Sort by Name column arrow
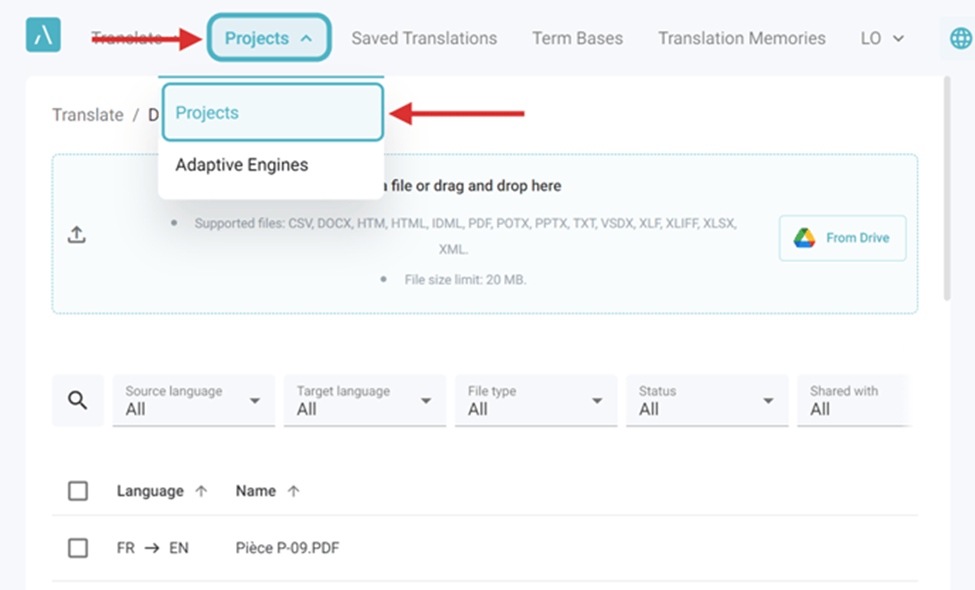The image size is (975, 590). click(293, 491)
